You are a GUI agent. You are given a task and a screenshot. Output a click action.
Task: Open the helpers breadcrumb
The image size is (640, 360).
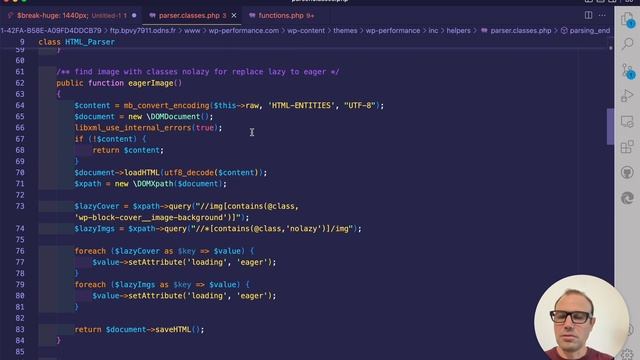click(458, 31)
